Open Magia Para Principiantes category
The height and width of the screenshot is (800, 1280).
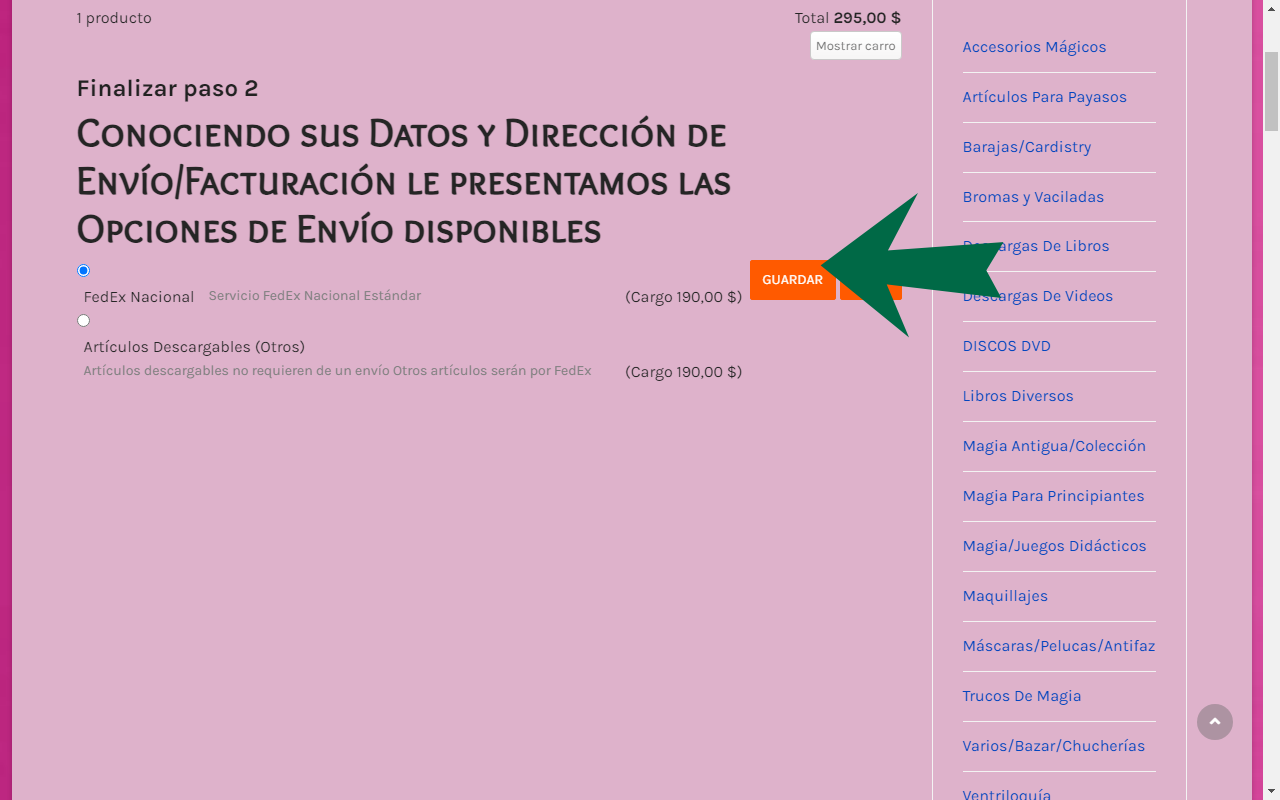click(1053, 496)
